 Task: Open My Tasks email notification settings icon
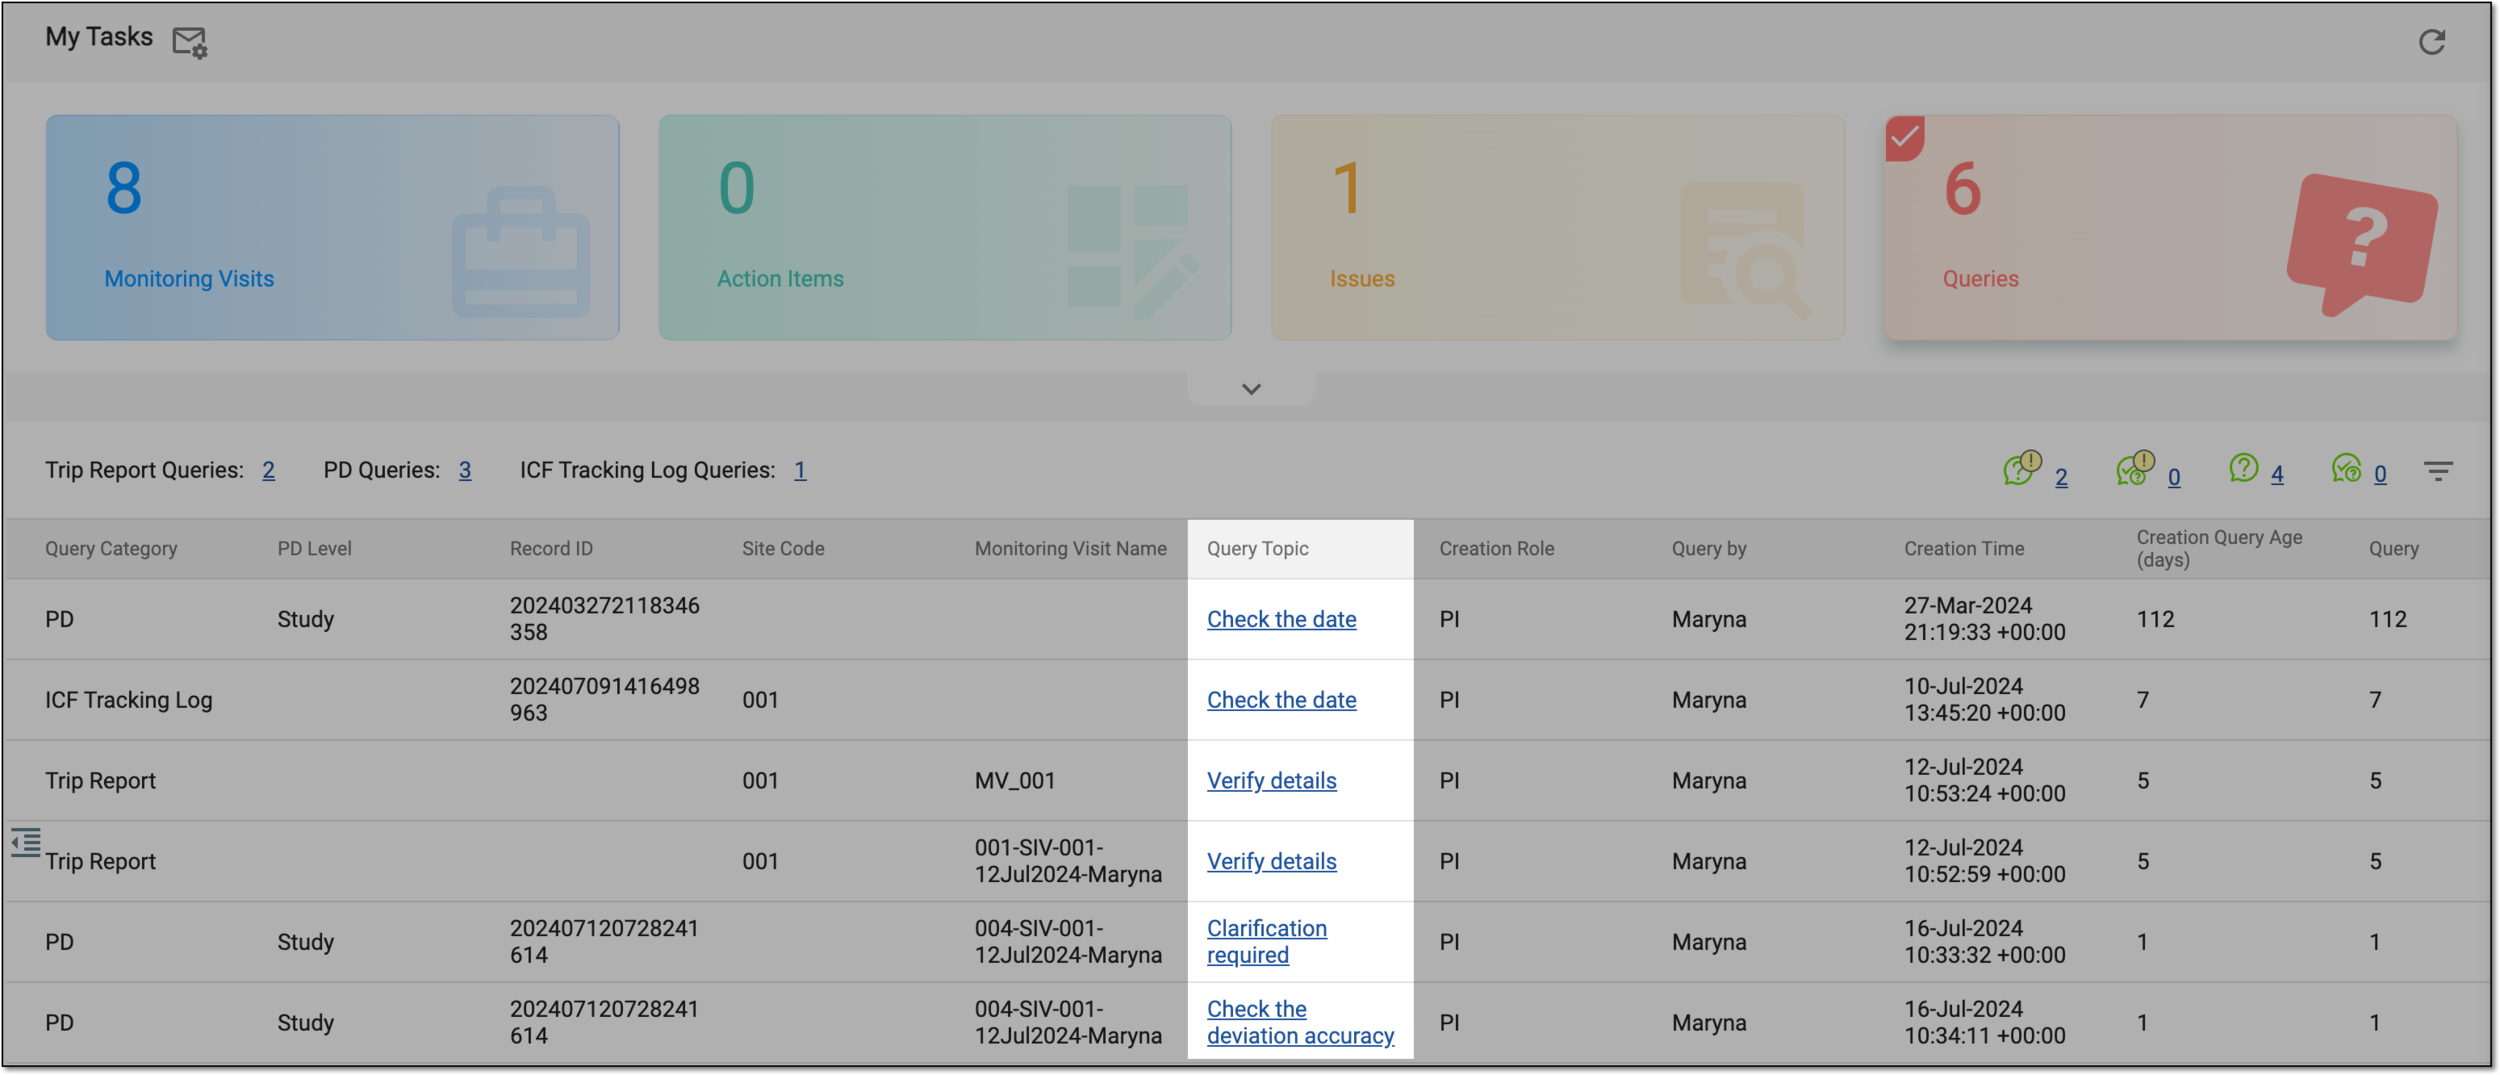(x=189, y=42)
